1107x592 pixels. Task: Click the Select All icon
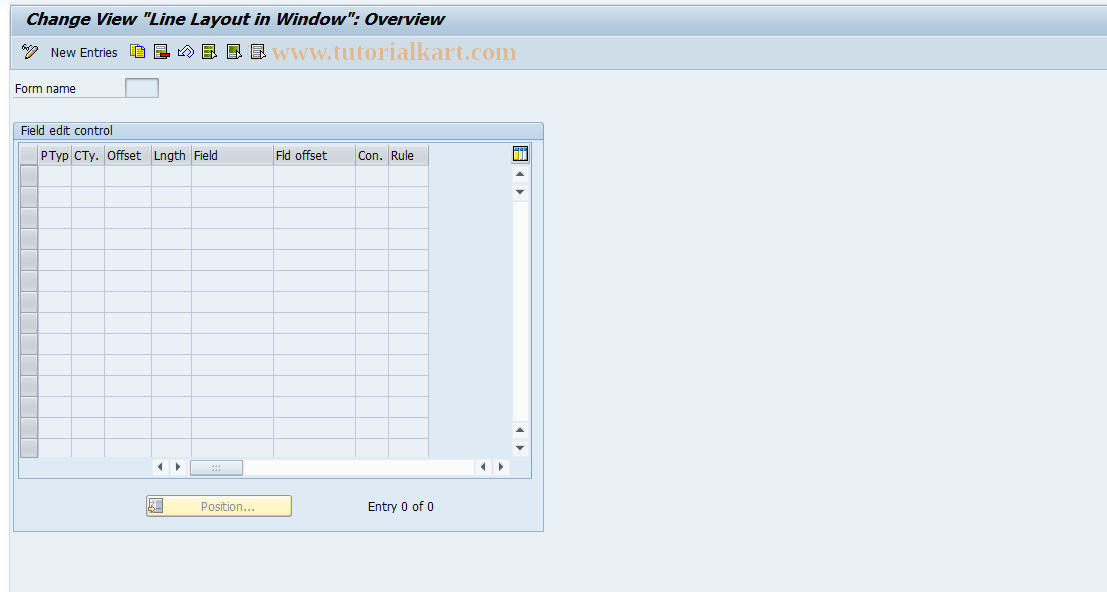tap(210, 52)
